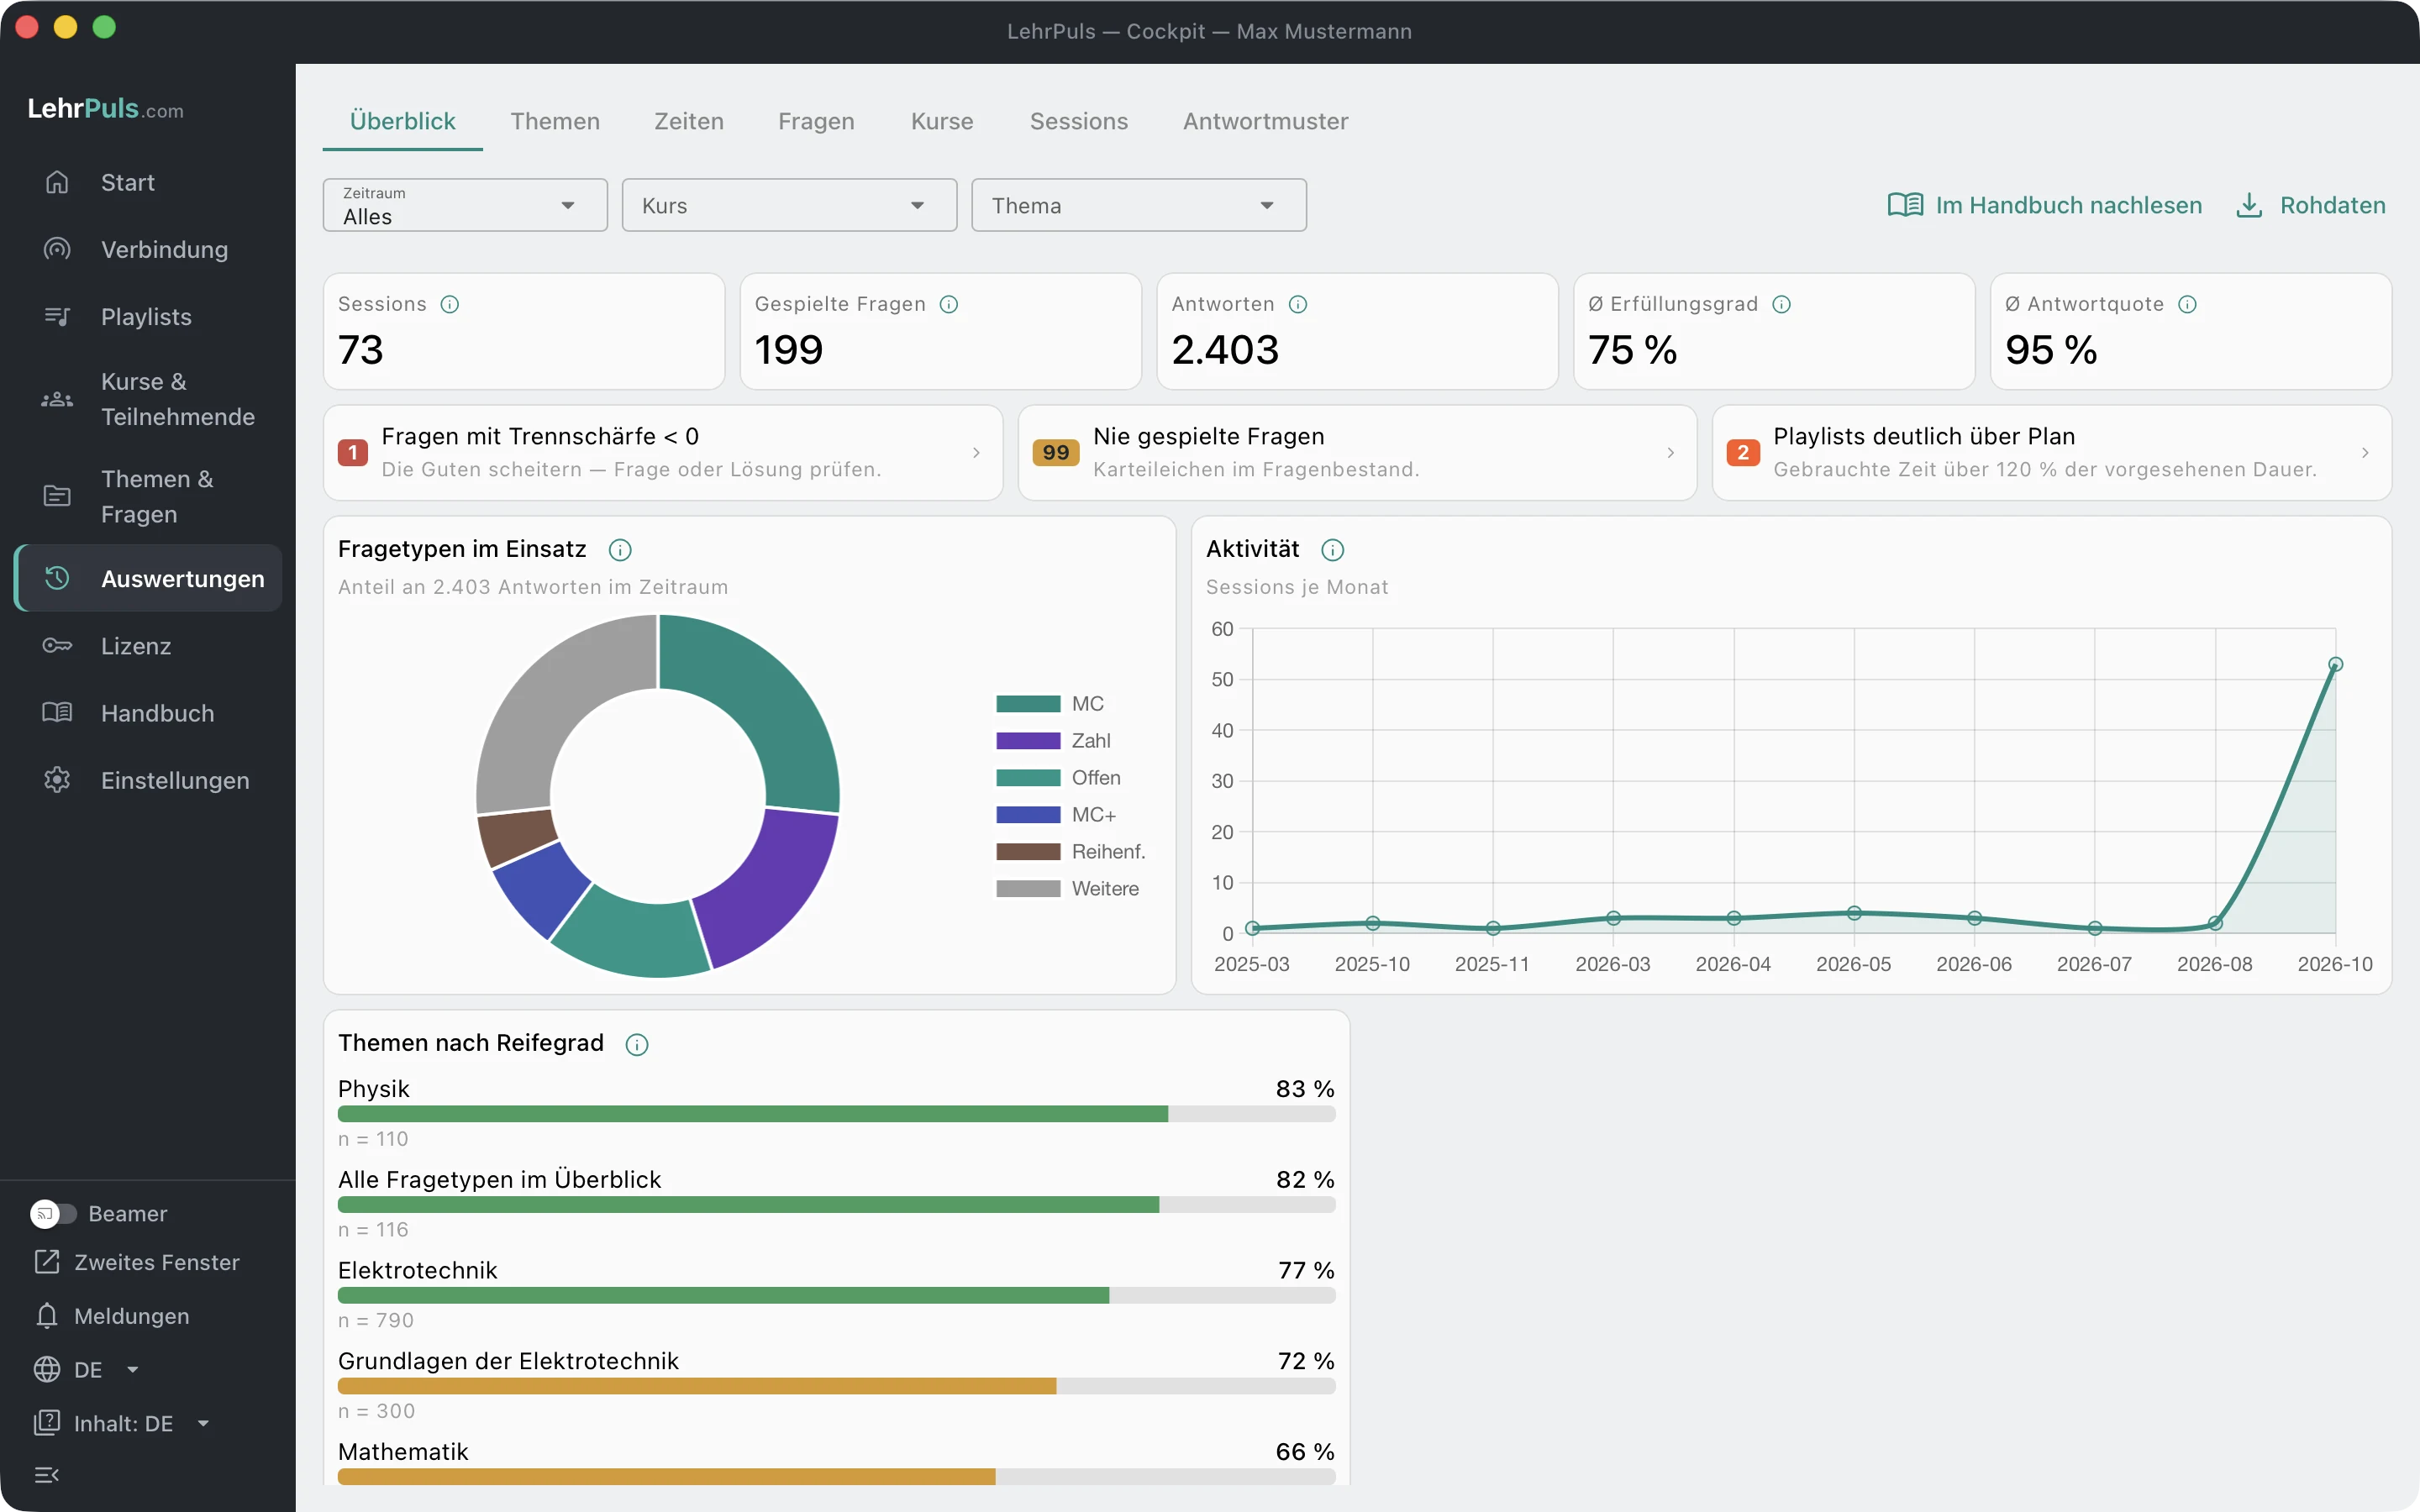Toggle the Beamer switch
The width and height of the screenshot is (2420, 1512).
pos(53,1214)
